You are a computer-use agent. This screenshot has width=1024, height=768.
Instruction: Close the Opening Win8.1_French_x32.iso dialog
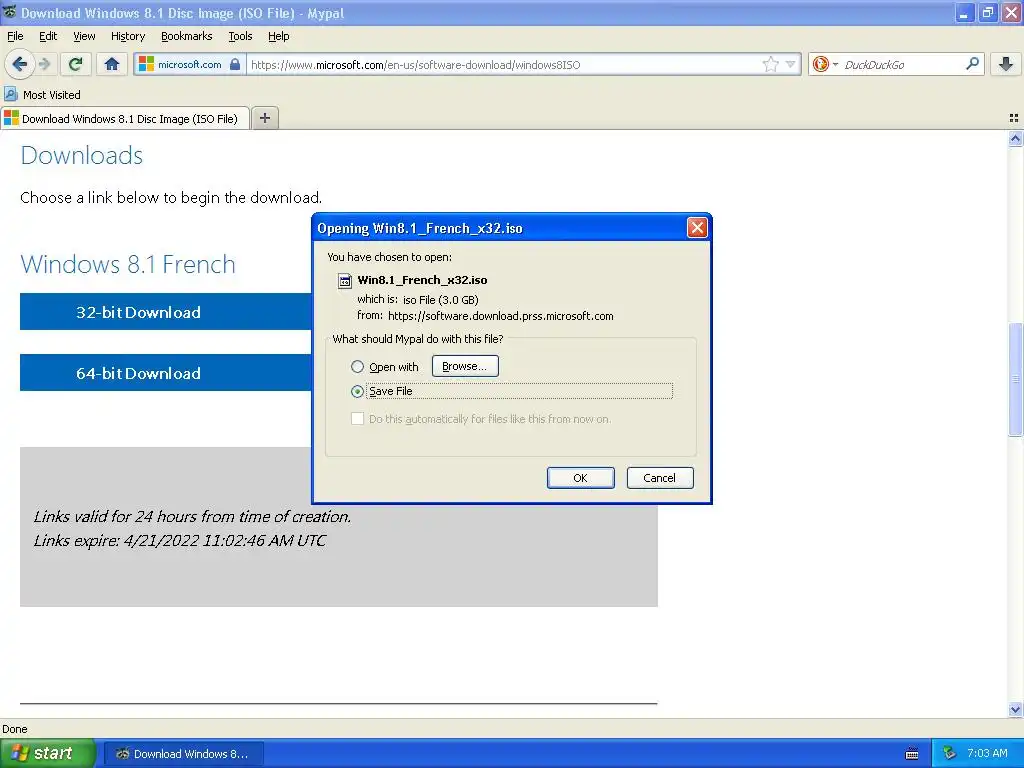tap(697, 227)
